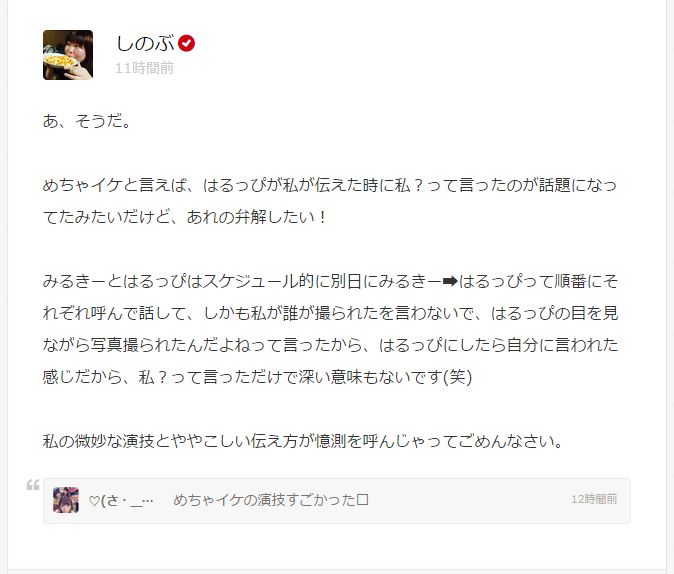Click the (笑) at the paragraph end
Image resolution: width=674 pixels, height=574 pixels.
[x=458, y=377]
